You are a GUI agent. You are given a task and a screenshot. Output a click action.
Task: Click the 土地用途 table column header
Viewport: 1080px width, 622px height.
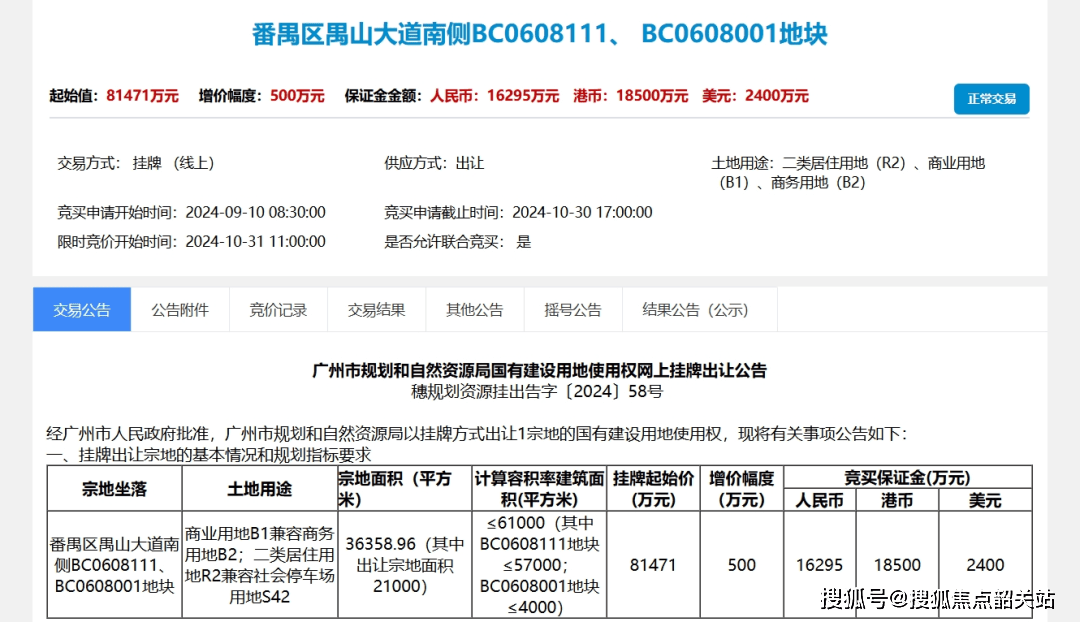pyautogui.click(x=259, y=489)
